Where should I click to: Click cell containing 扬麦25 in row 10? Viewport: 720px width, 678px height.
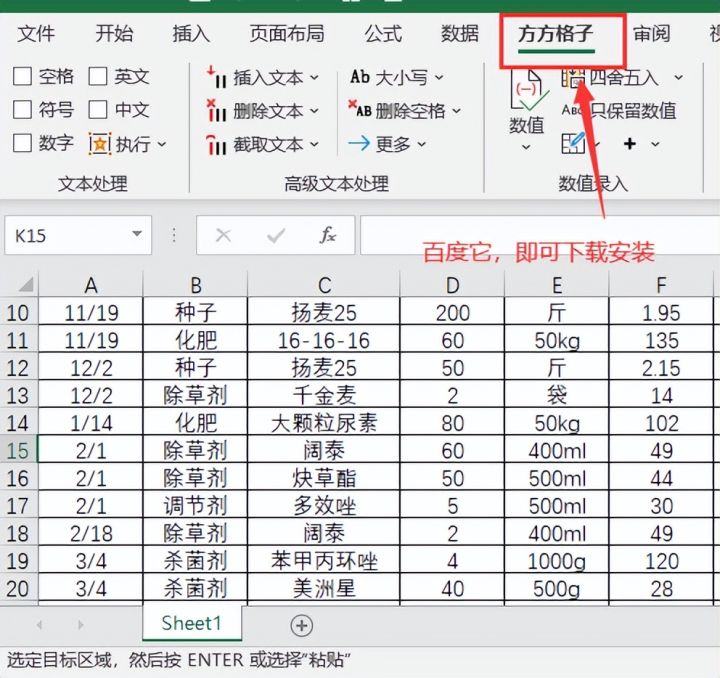pyautogui.click(x=324, y=313)
